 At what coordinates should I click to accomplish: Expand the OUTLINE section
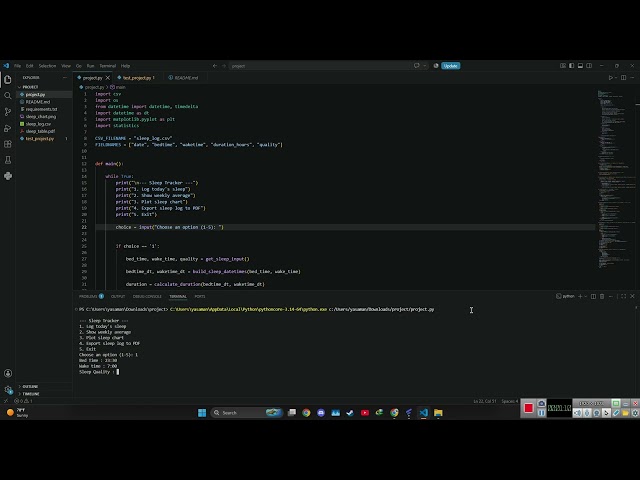pos(28,387)
